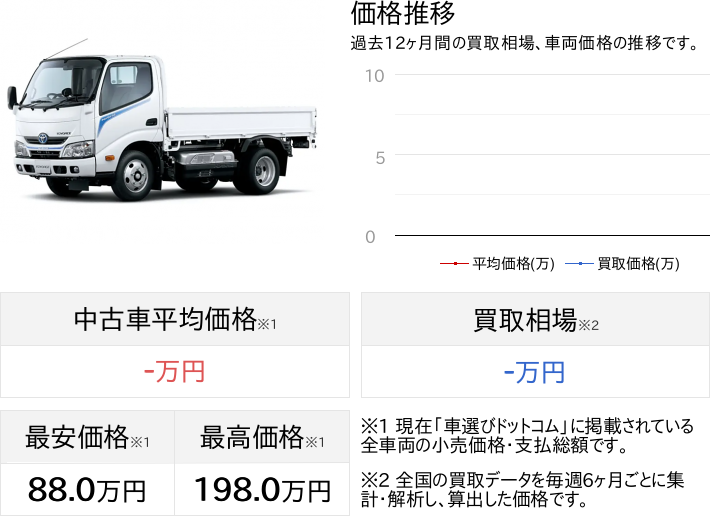Click the 最安価格 header cell
The width and height of the screenshot is (710, 516).
pyautogui.click(x=87, y=437)
